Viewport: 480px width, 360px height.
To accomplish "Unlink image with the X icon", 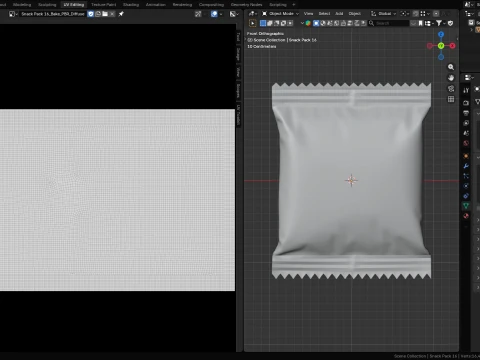I will point(112,14).
